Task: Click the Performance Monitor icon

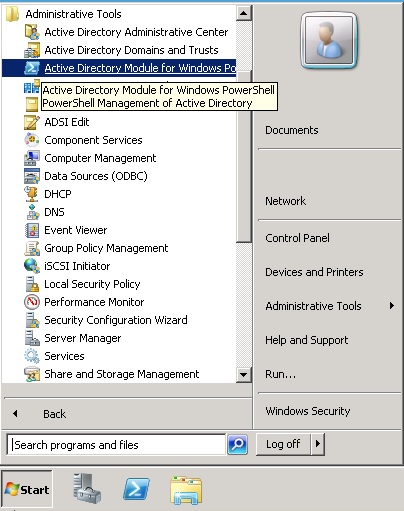Action: pyautogui.click(x=32, y=302)
